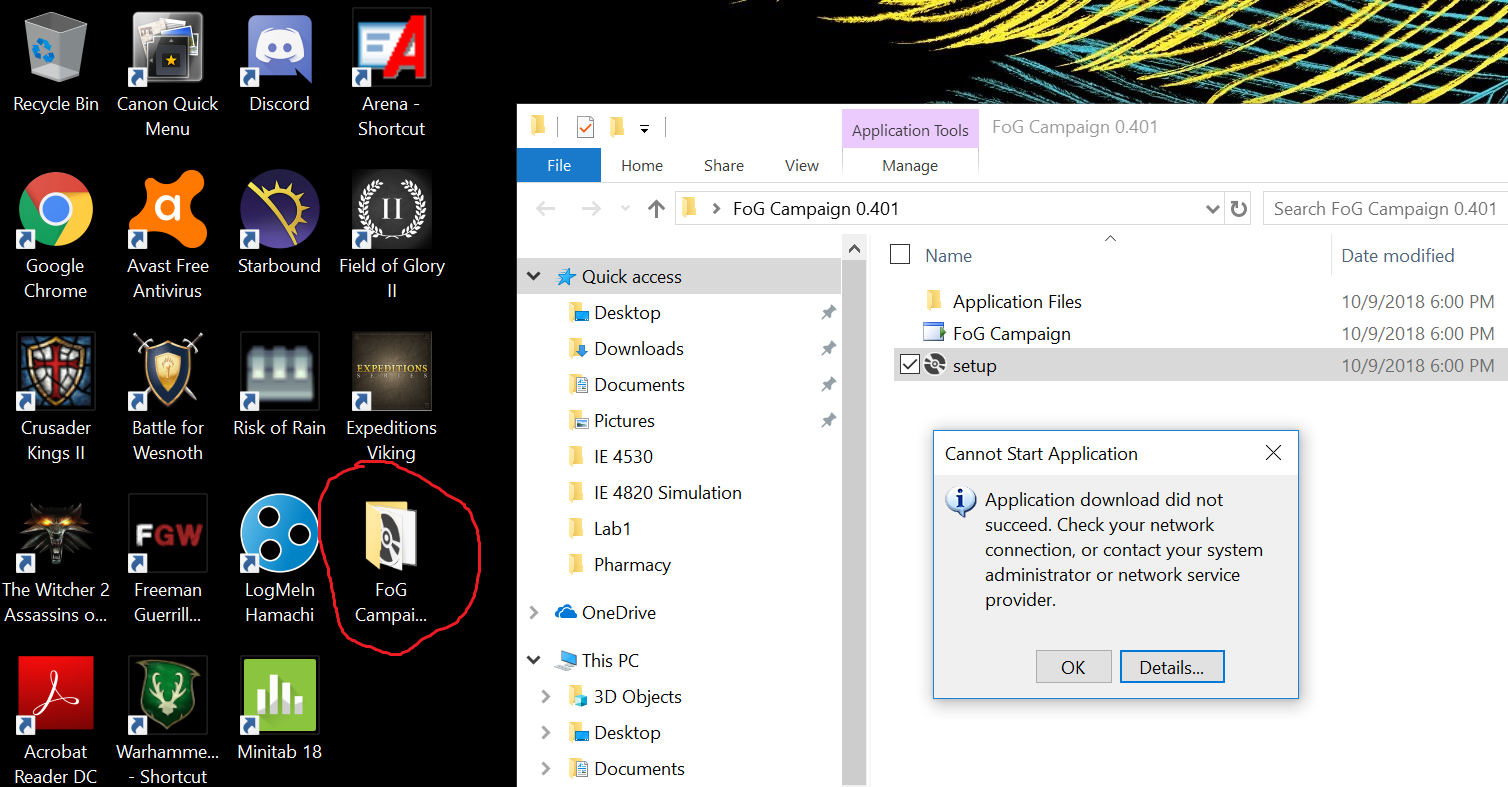Select the Pharmacy folder in navigation pane
1508x787 pixels.
[x=632, y=565]
